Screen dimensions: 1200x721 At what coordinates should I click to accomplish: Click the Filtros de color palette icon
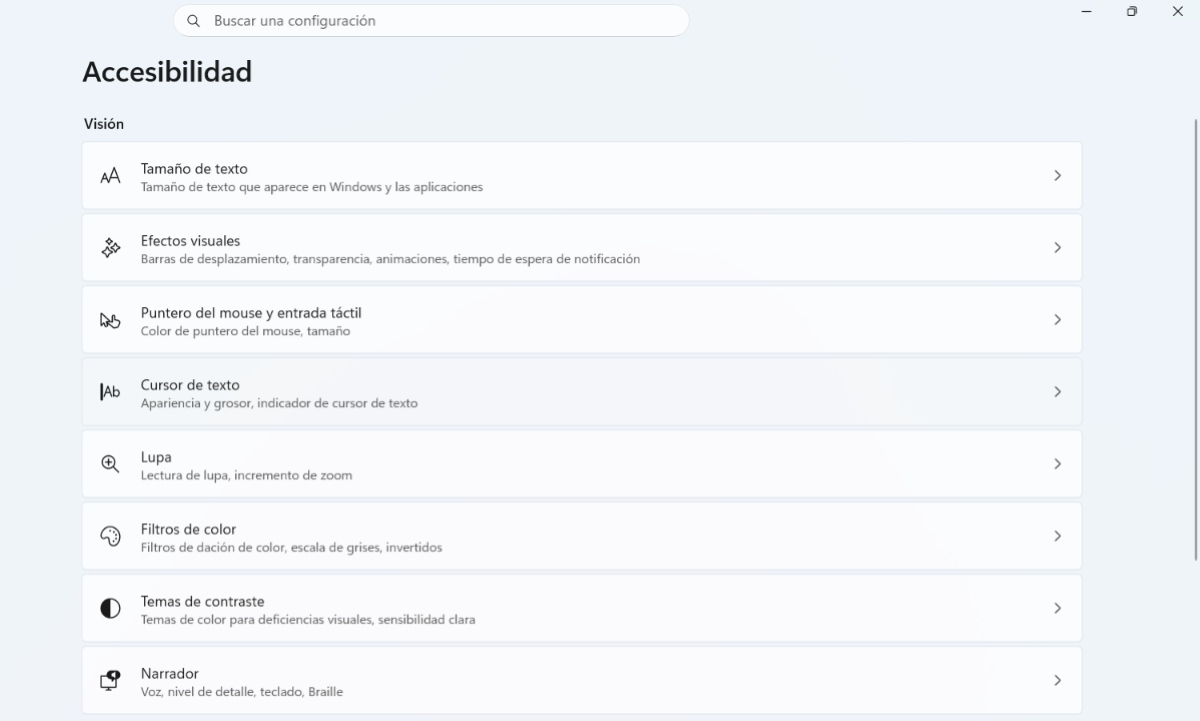point(110,536)
